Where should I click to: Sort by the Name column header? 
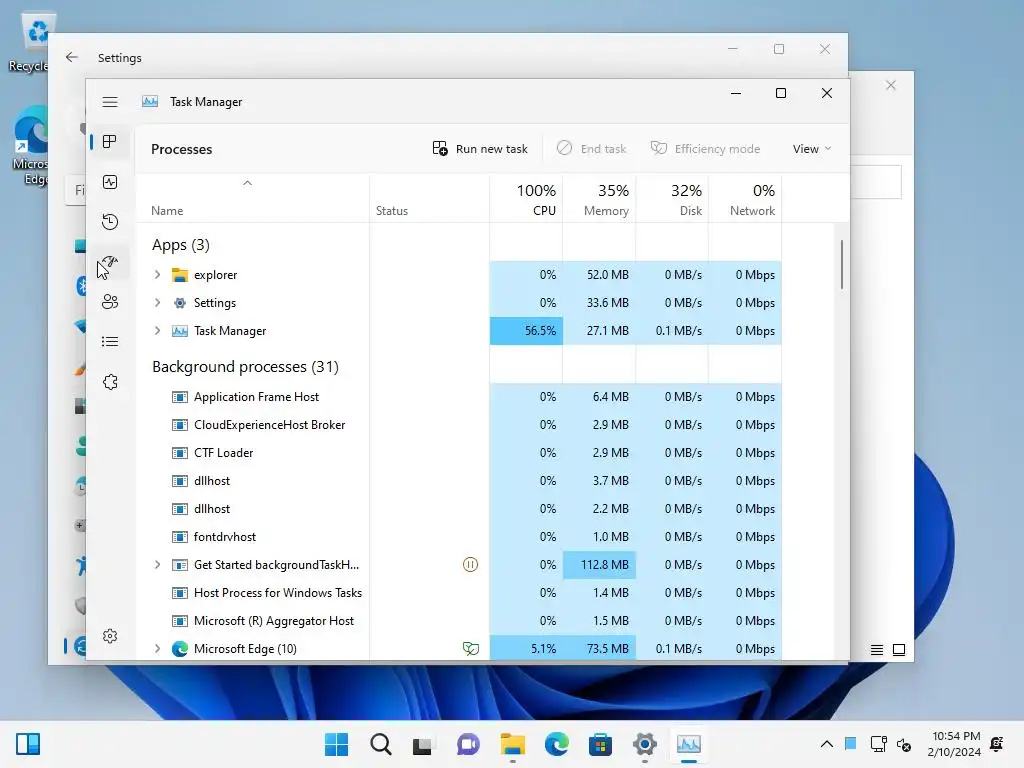click(x=252, y=199)
